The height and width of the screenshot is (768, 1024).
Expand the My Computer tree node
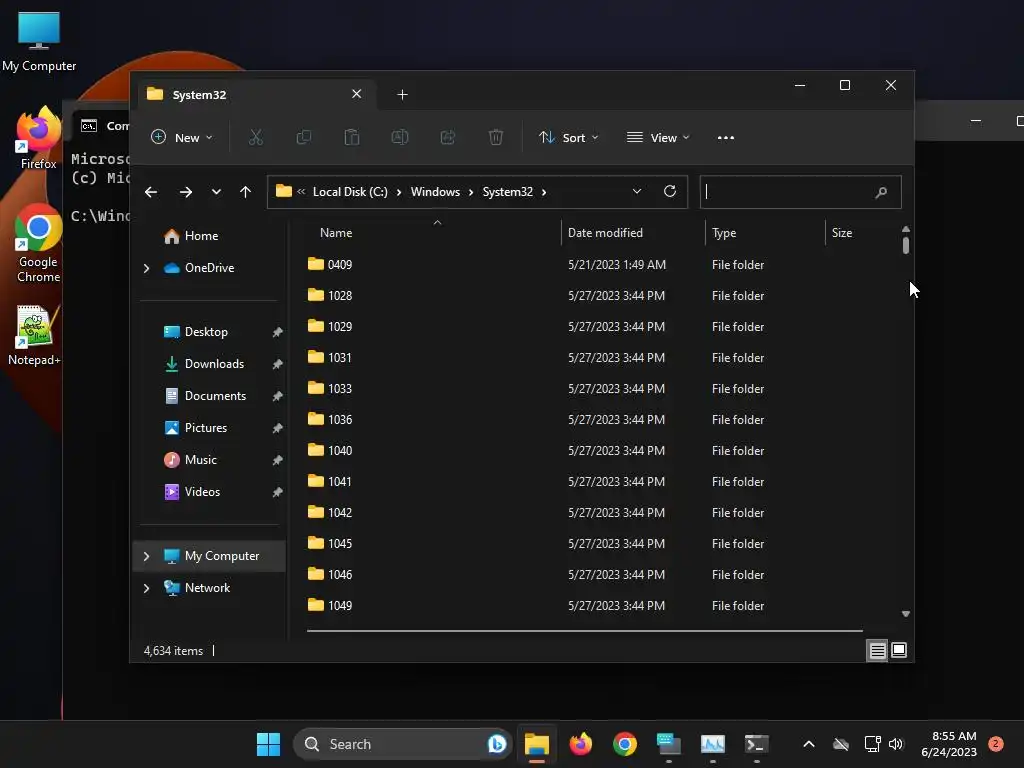coord(146,556)
